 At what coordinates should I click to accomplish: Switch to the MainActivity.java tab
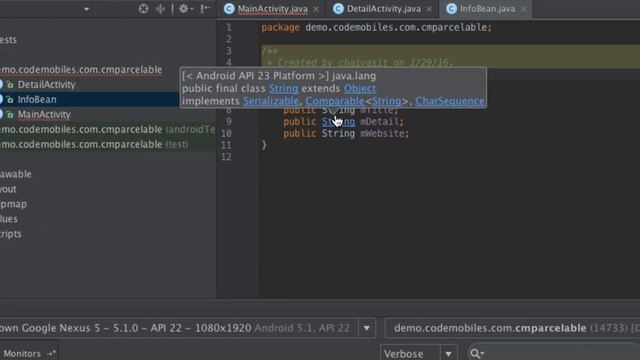click(x=273, y=9)
